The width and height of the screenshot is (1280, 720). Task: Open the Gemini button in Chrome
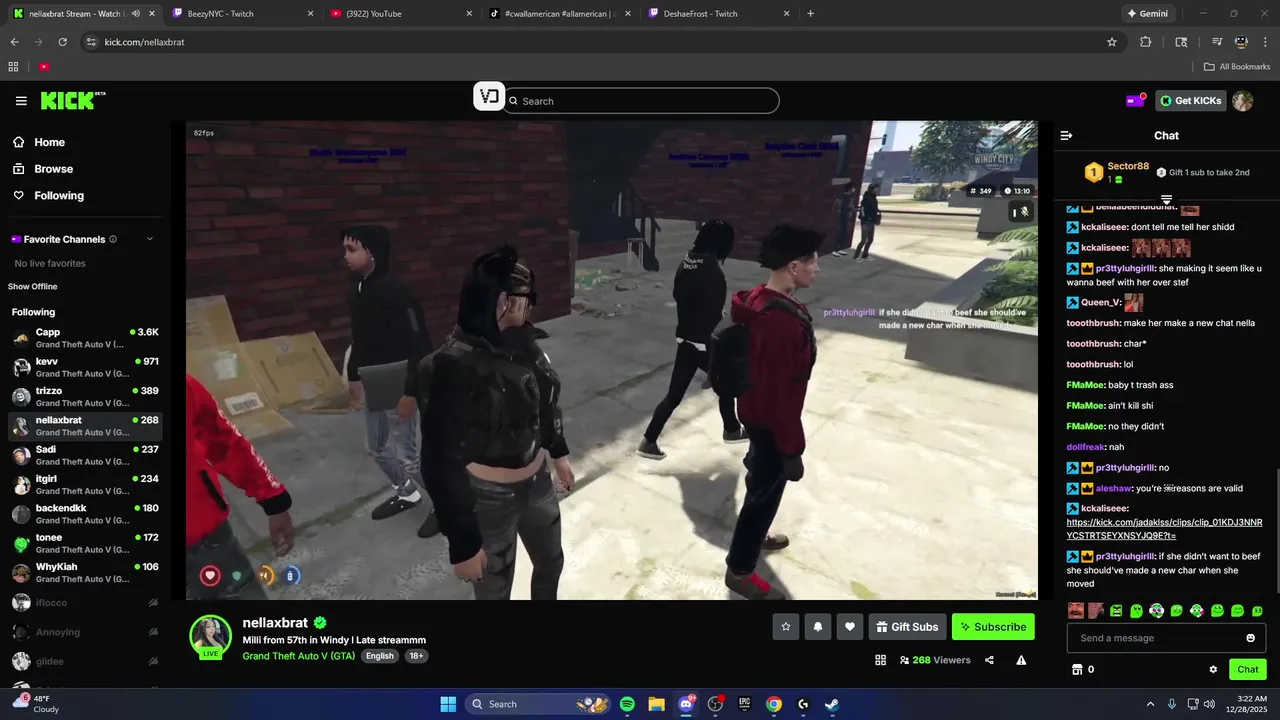click(x=1147, y=13)
